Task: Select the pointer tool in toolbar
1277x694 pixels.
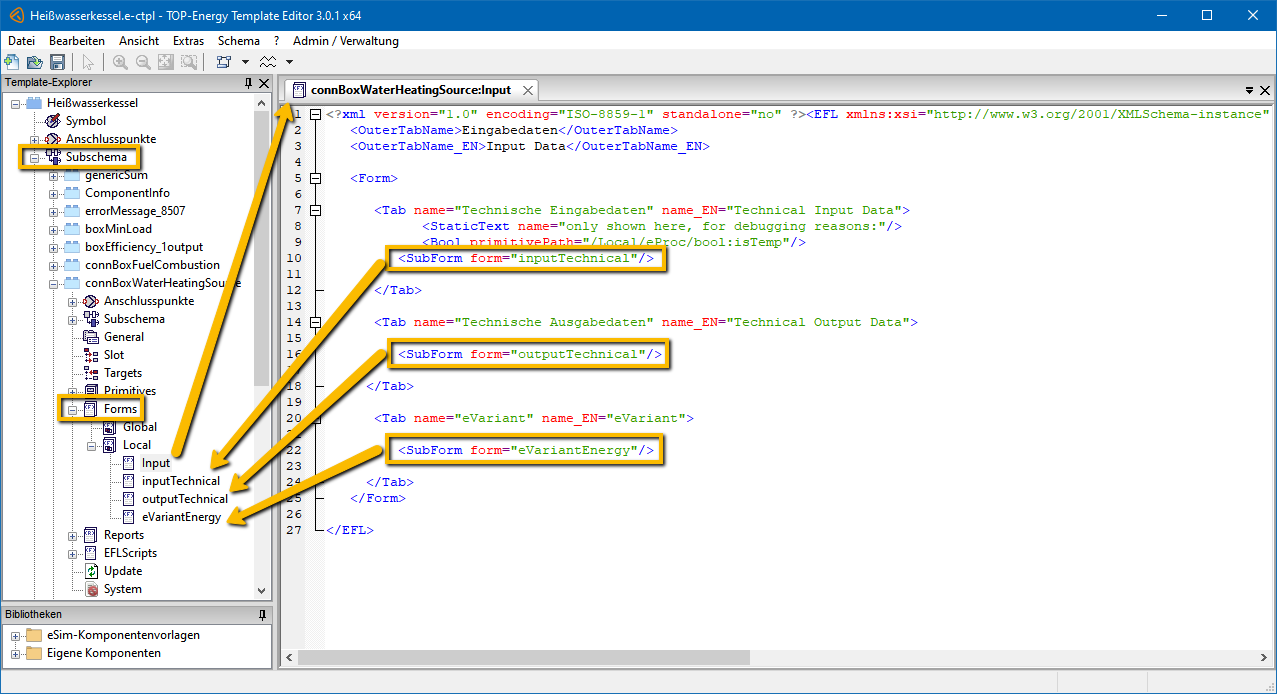Action: click(x=88, y=62)
